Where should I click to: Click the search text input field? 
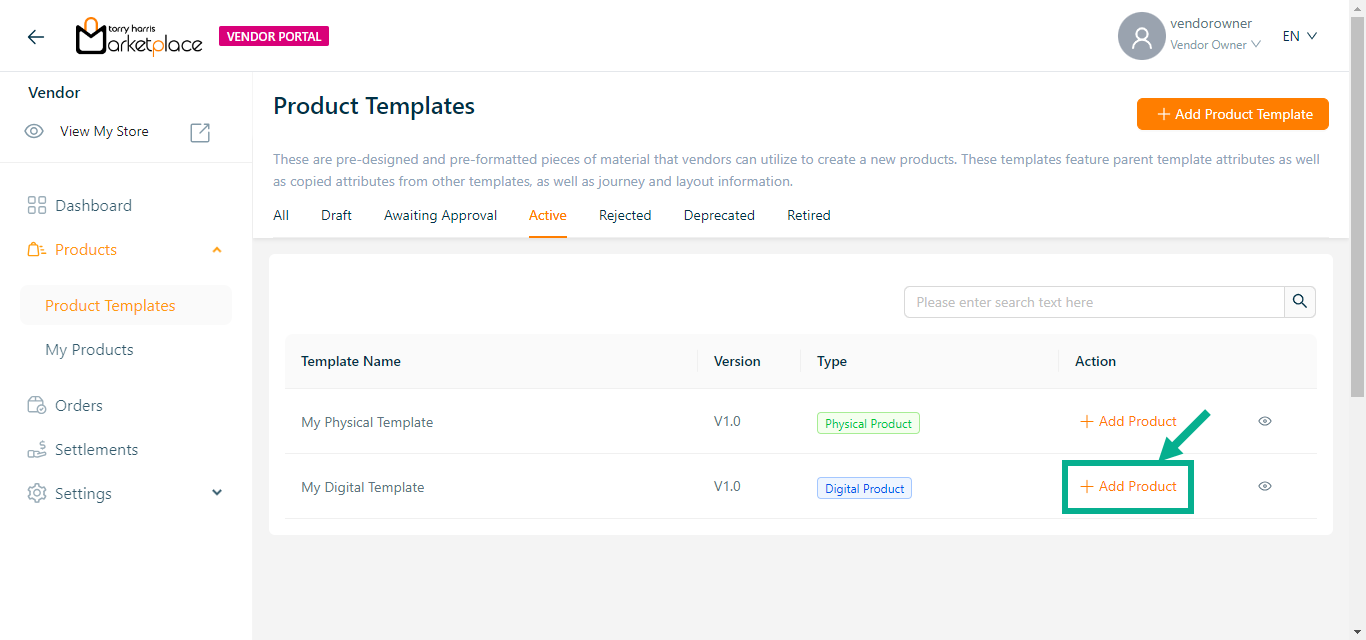click(1093, 302)
